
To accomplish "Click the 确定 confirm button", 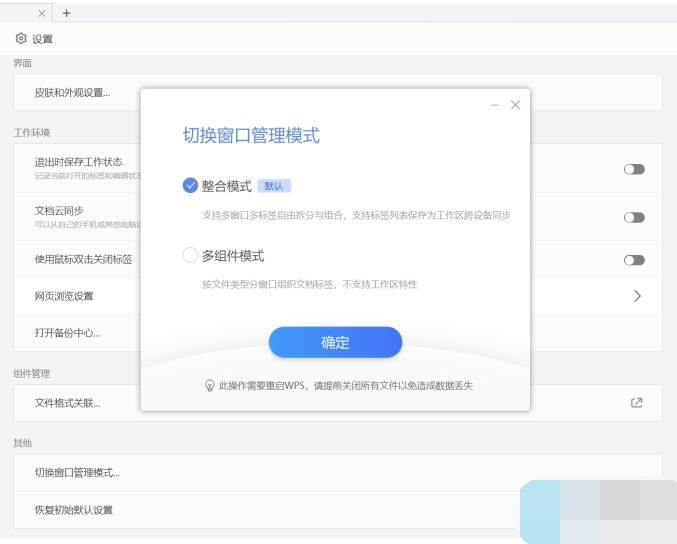I will pyautogui.click(x=335, y=343).
